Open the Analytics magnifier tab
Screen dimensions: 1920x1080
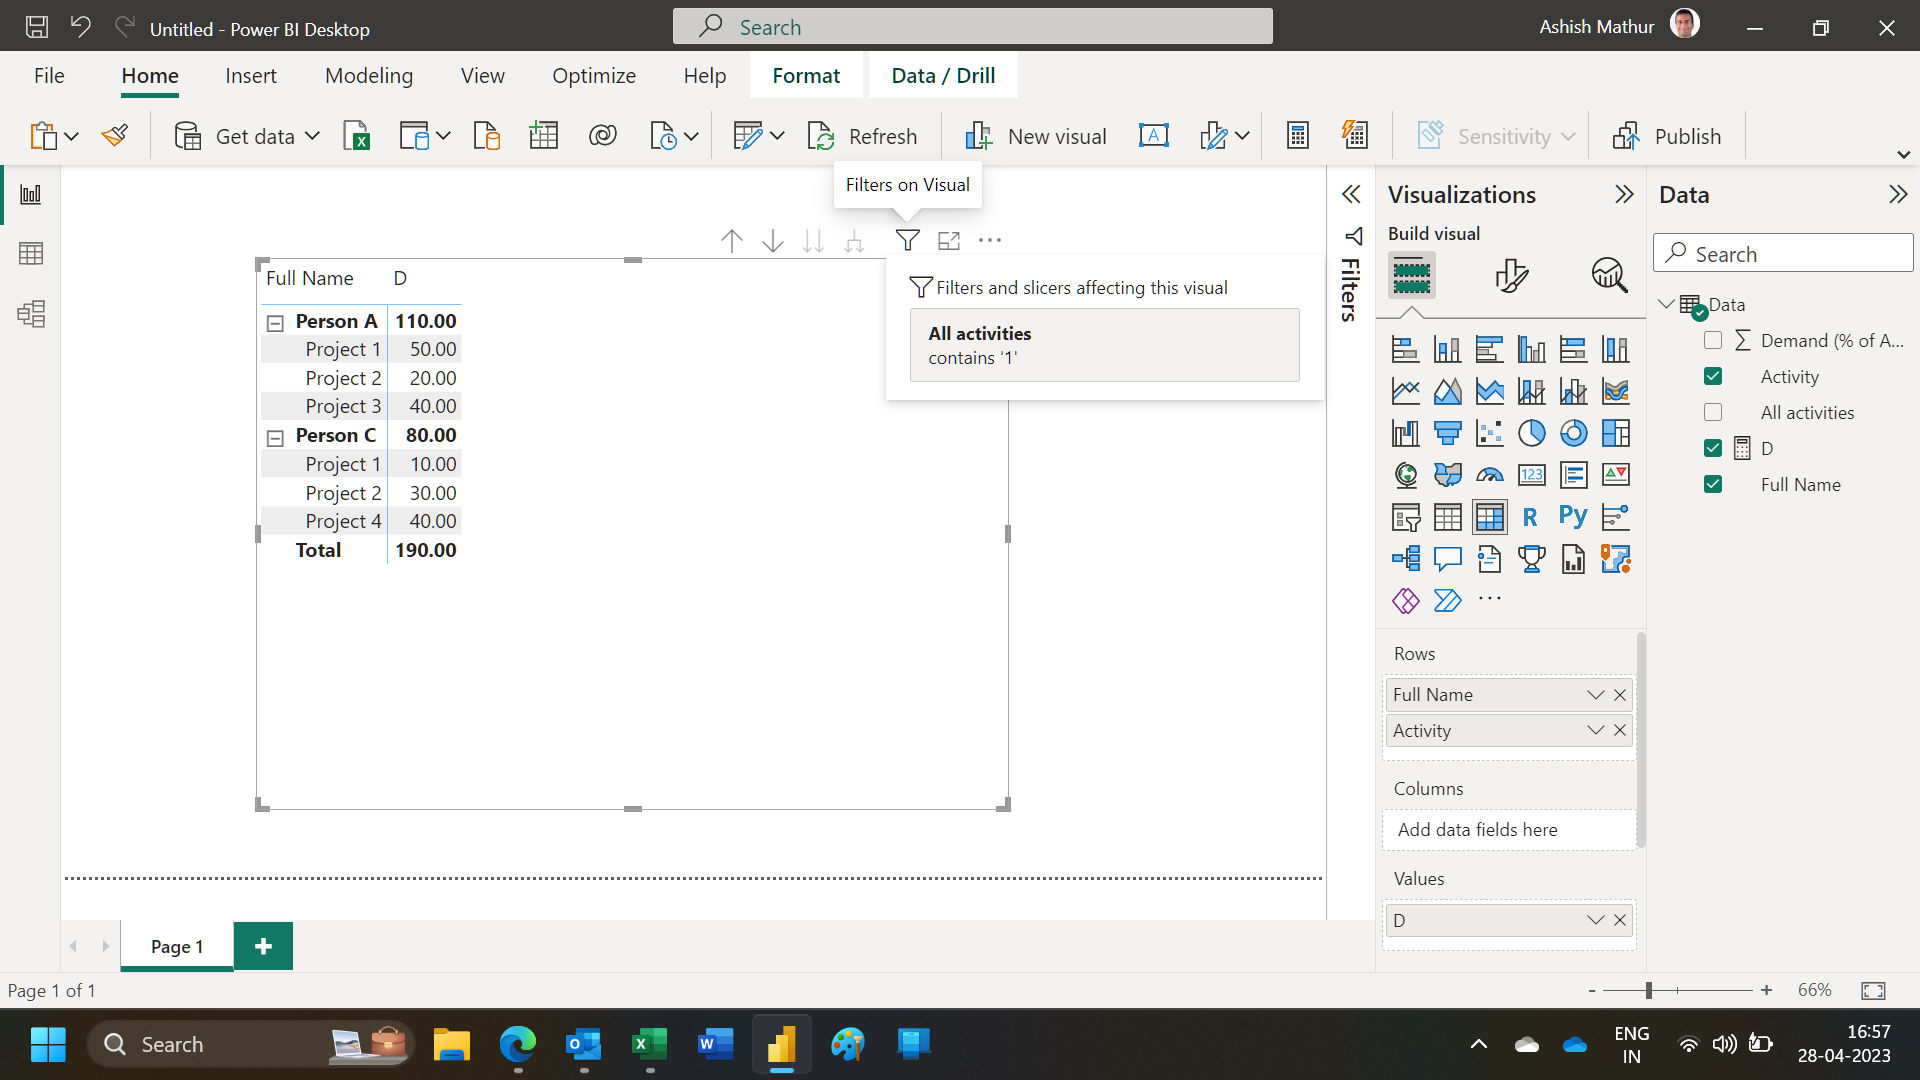coord(1609,275)
